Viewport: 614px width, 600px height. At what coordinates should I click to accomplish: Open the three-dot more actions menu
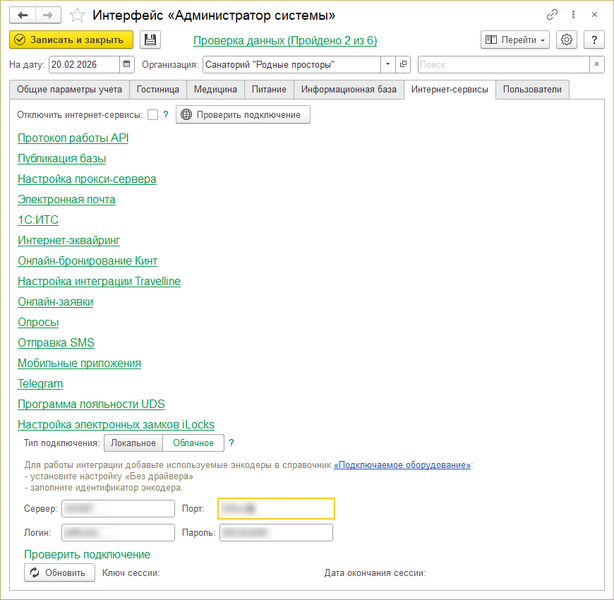[x=573, y=15]
